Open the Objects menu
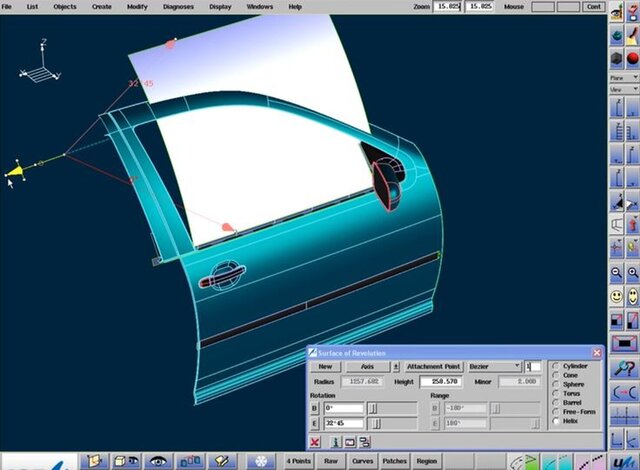Viewport: 640px width, 470px height. (65, 7)
